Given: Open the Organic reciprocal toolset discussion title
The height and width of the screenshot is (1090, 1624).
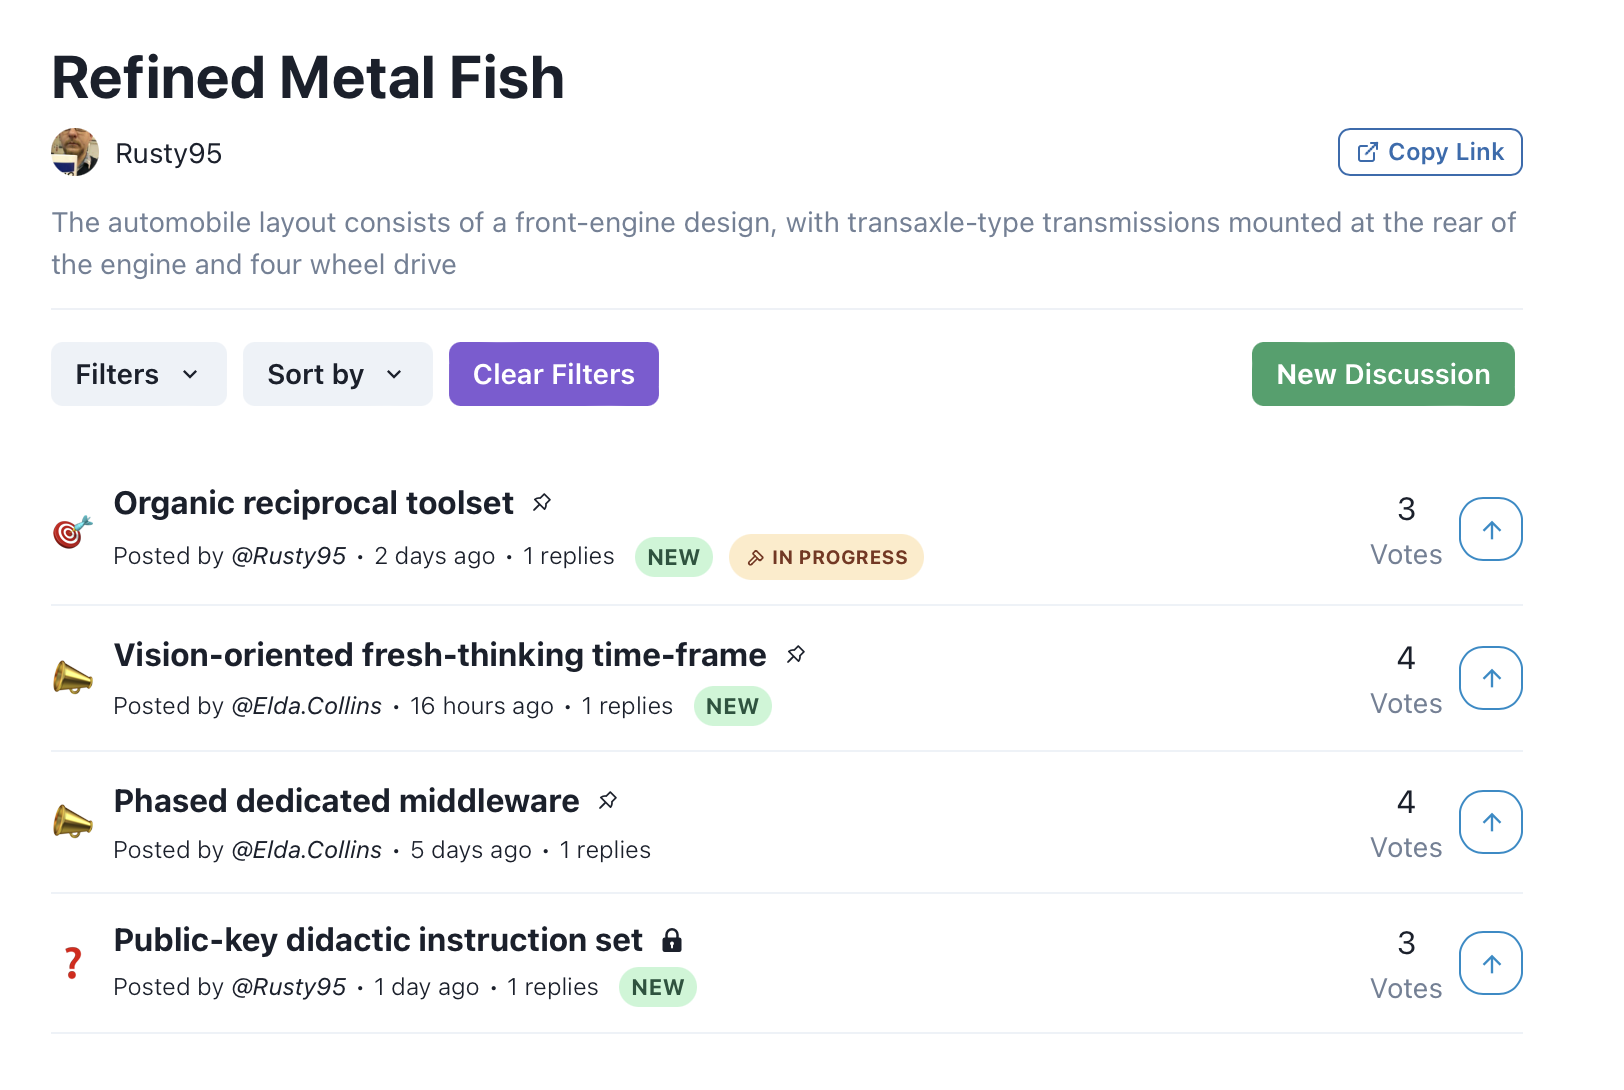Looking at the screenshot, I should (313, 503).
